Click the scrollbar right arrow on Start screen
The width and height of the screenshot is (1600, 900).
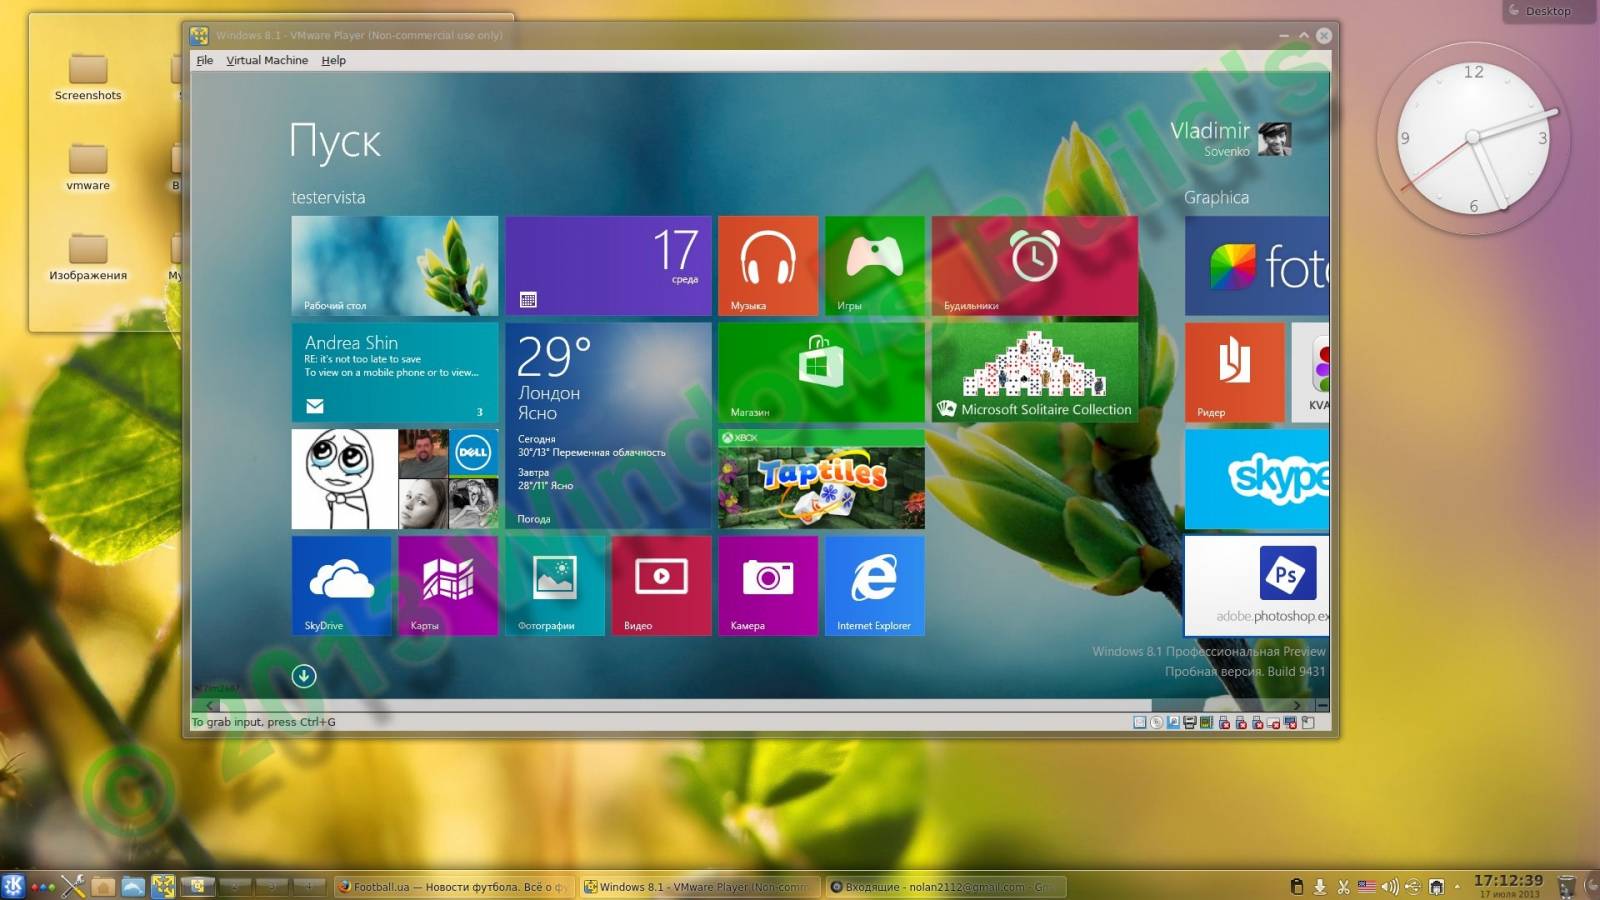1297,705
